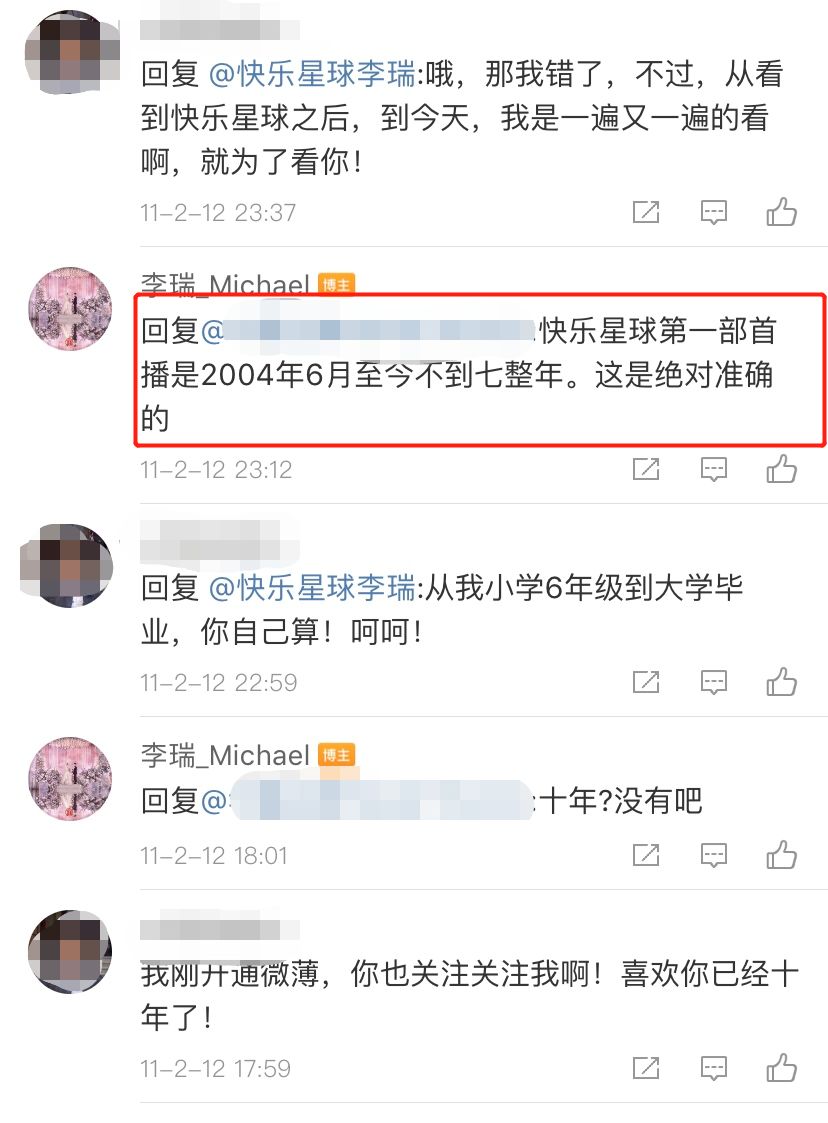
Task: Like the comment posted at 22:59
Action: (x=781, y=682)
